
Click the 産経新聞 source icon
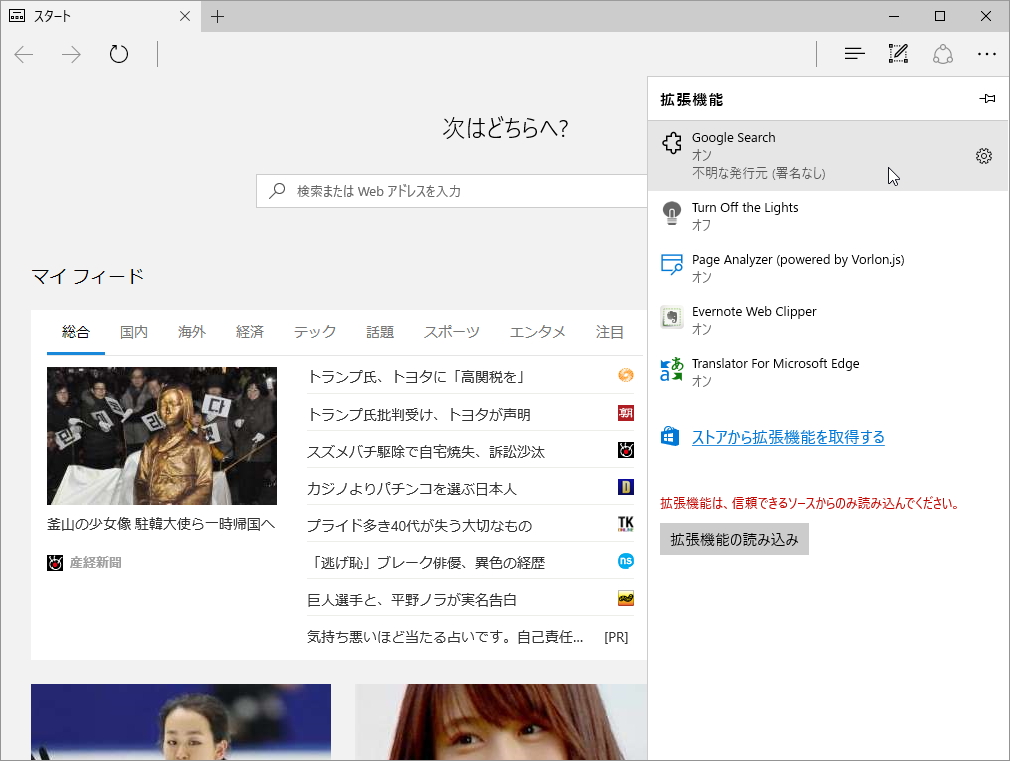point(55,563)
